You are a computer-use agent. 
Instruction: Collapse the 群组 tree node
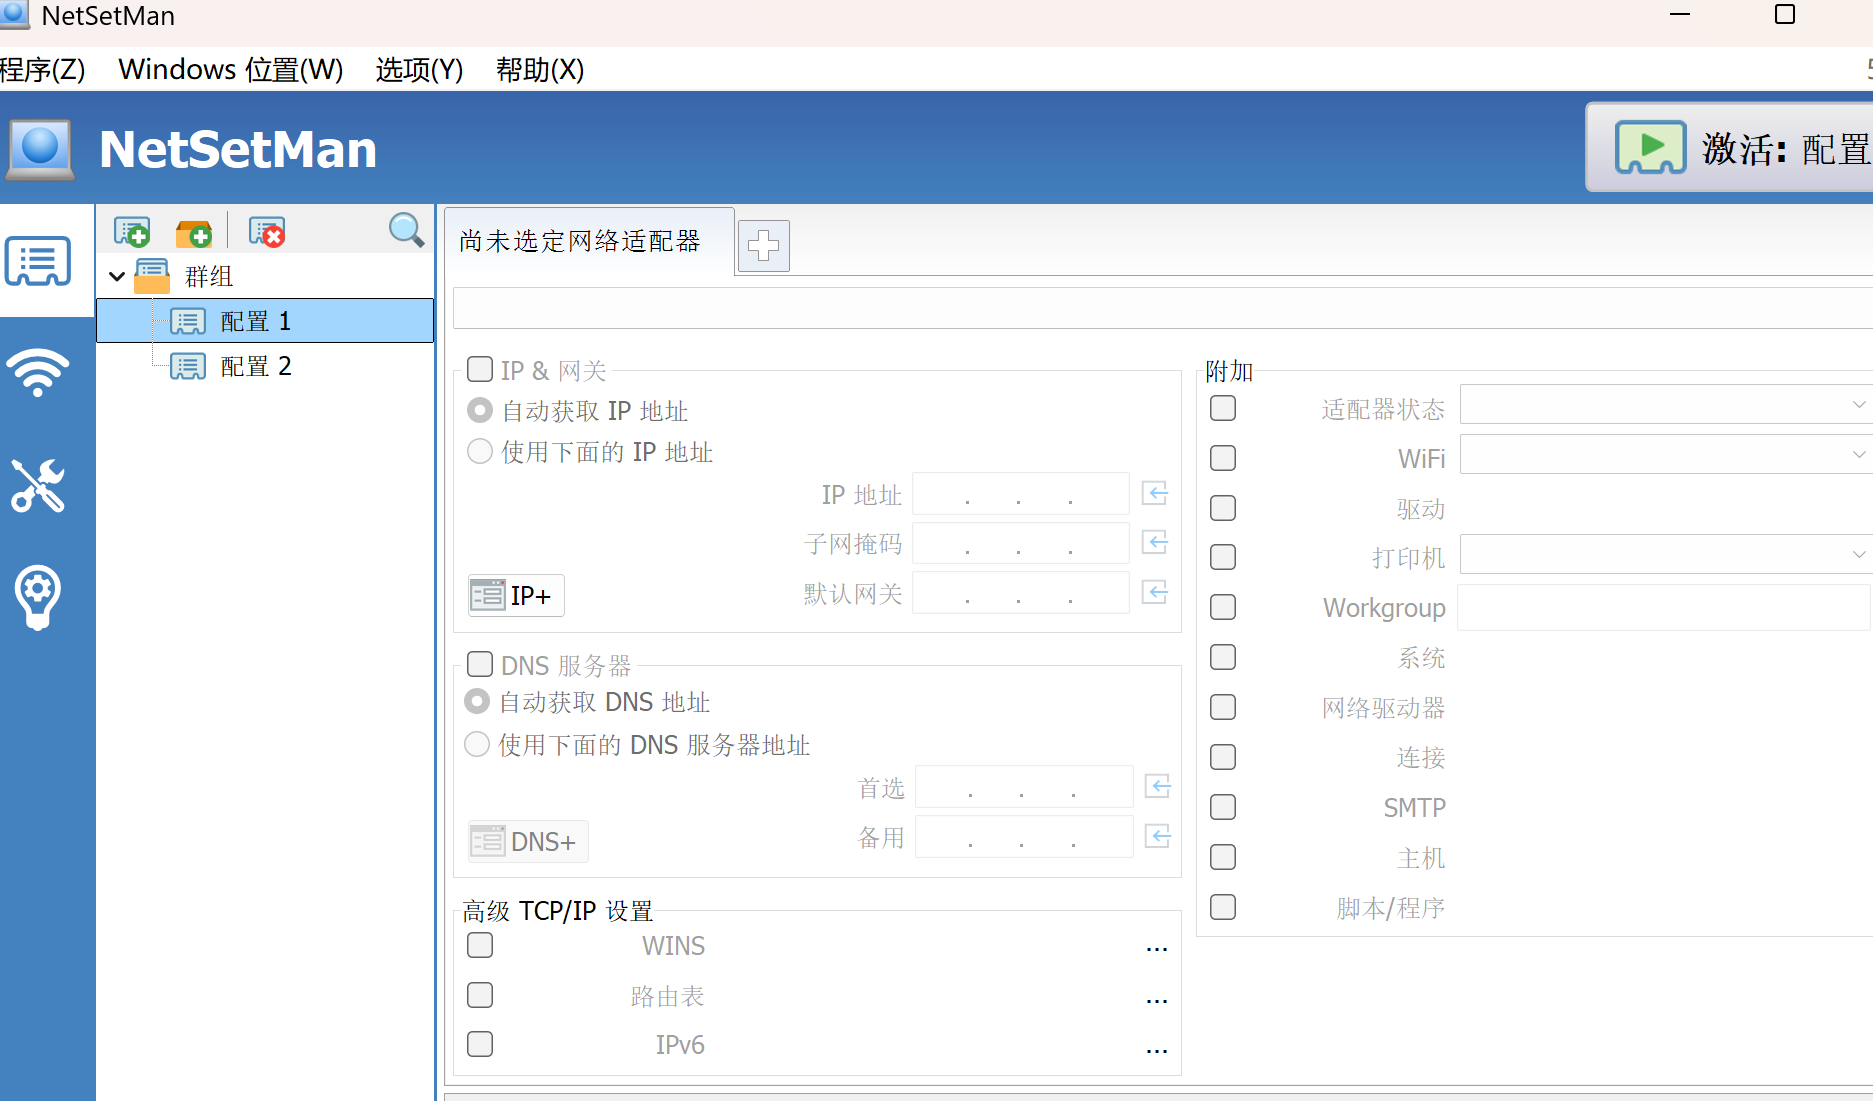click(x=117, y=276)
